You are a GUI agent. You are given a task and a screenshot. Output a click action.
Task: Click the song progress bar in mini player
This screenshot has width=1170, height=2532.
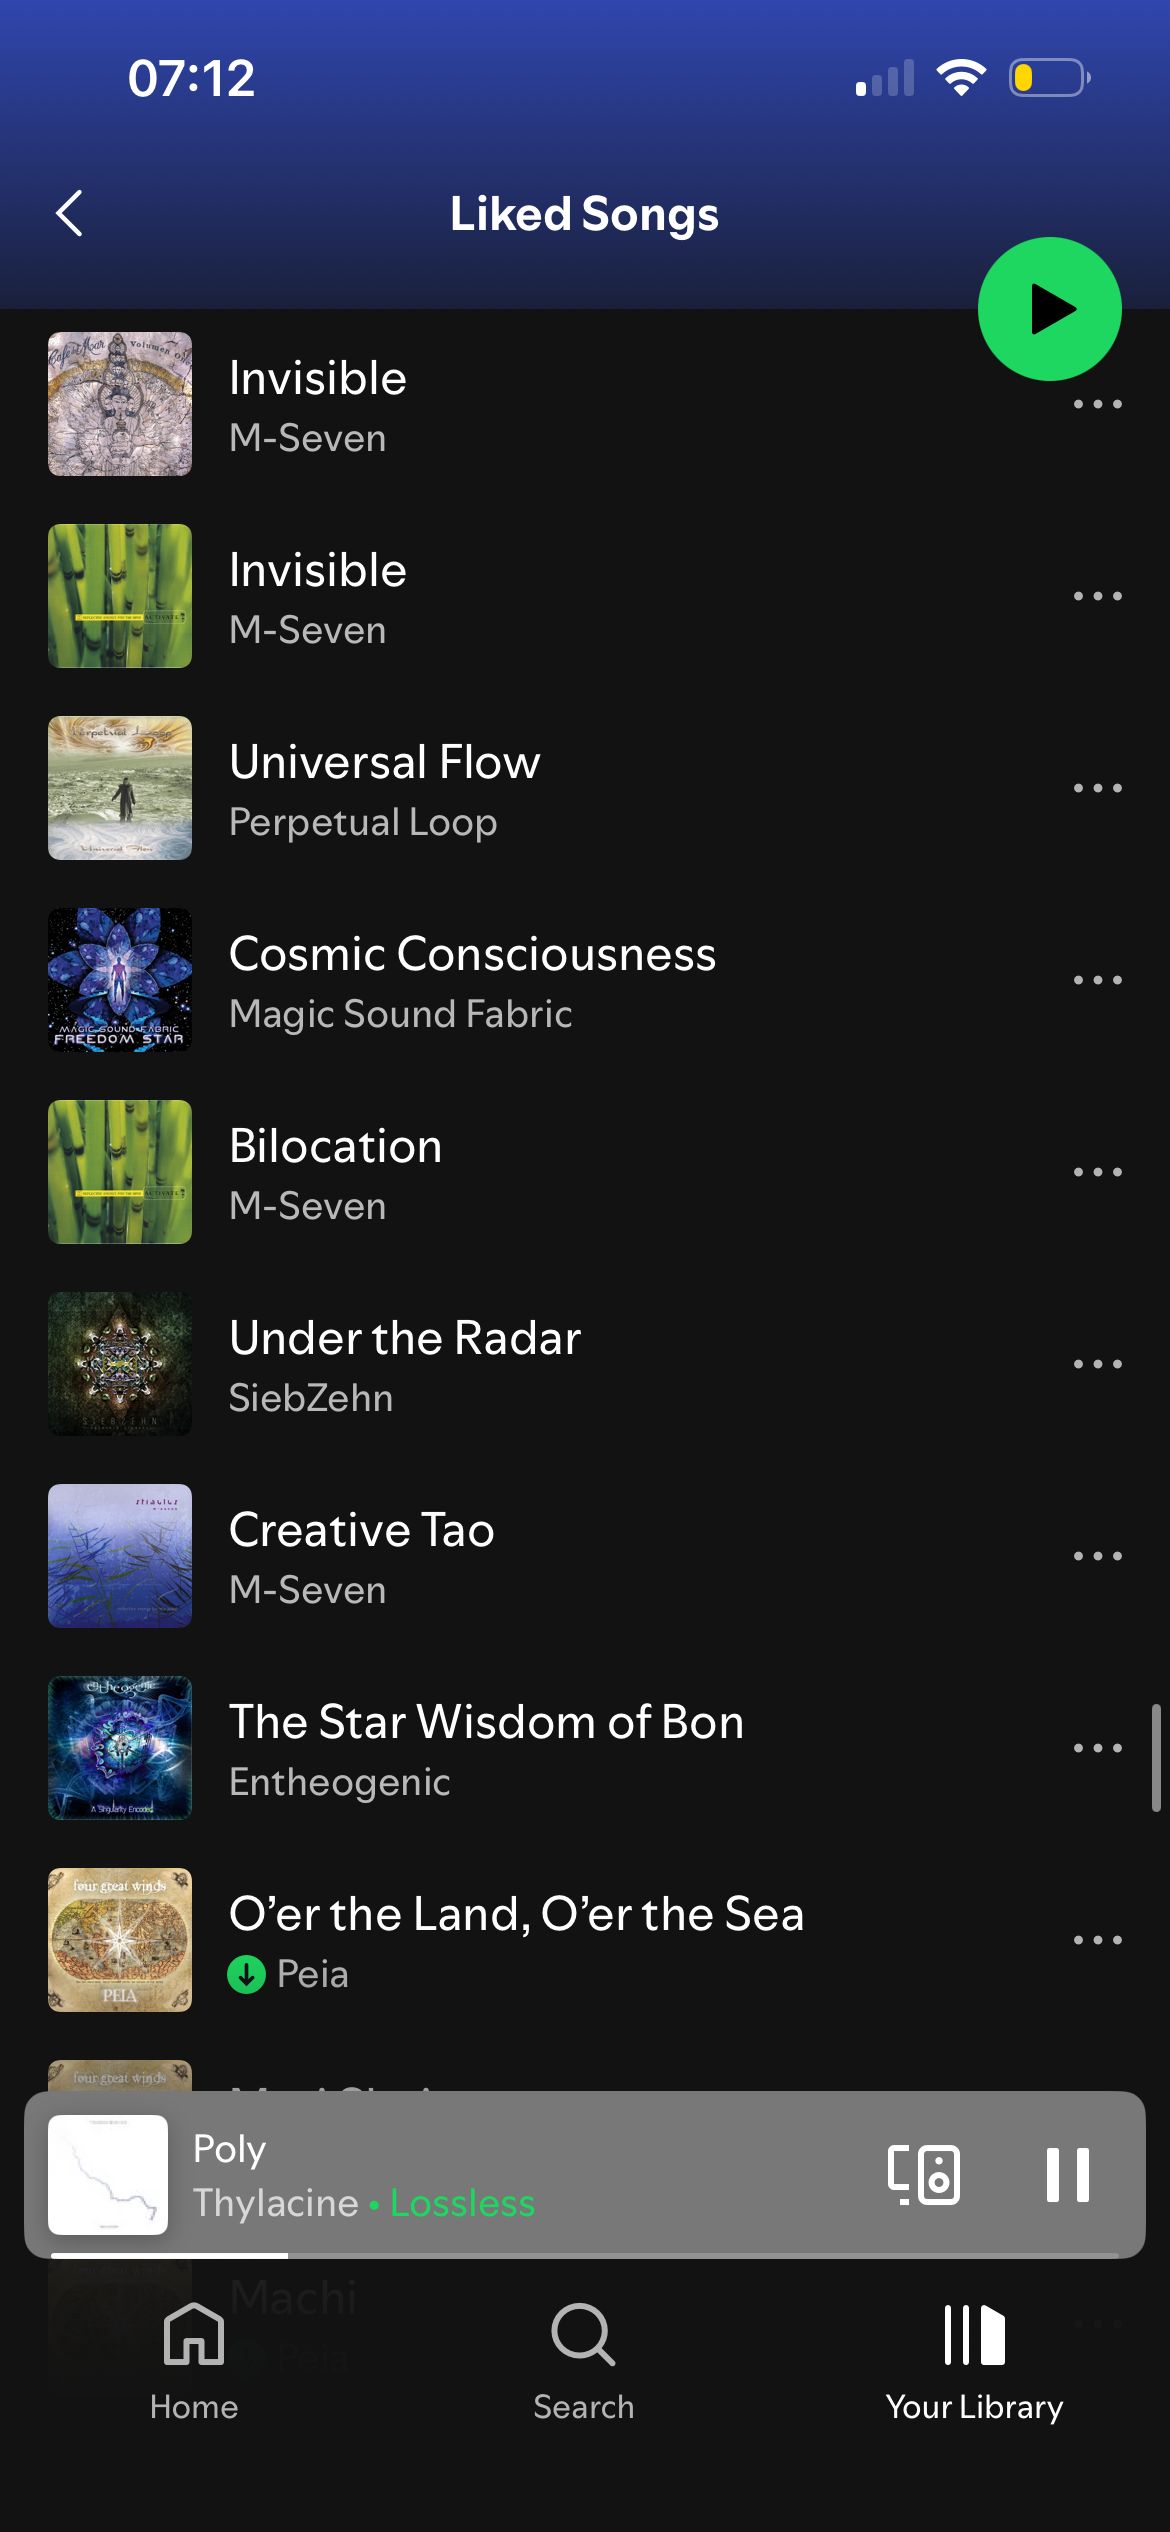click(585, 2255)
